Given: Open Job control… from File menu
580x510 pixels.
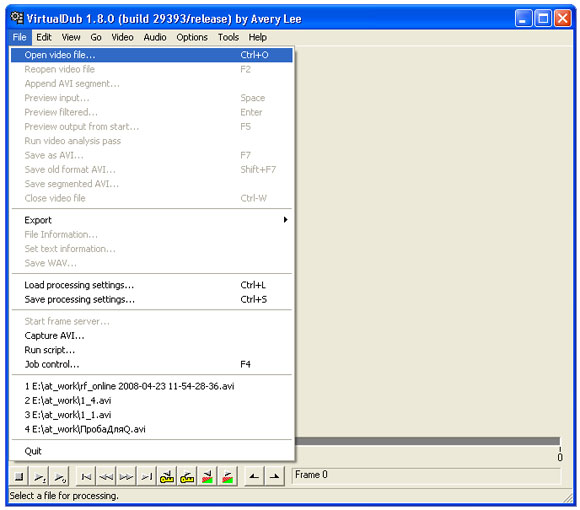Looking at the screenshot, I should coord(152,365).
